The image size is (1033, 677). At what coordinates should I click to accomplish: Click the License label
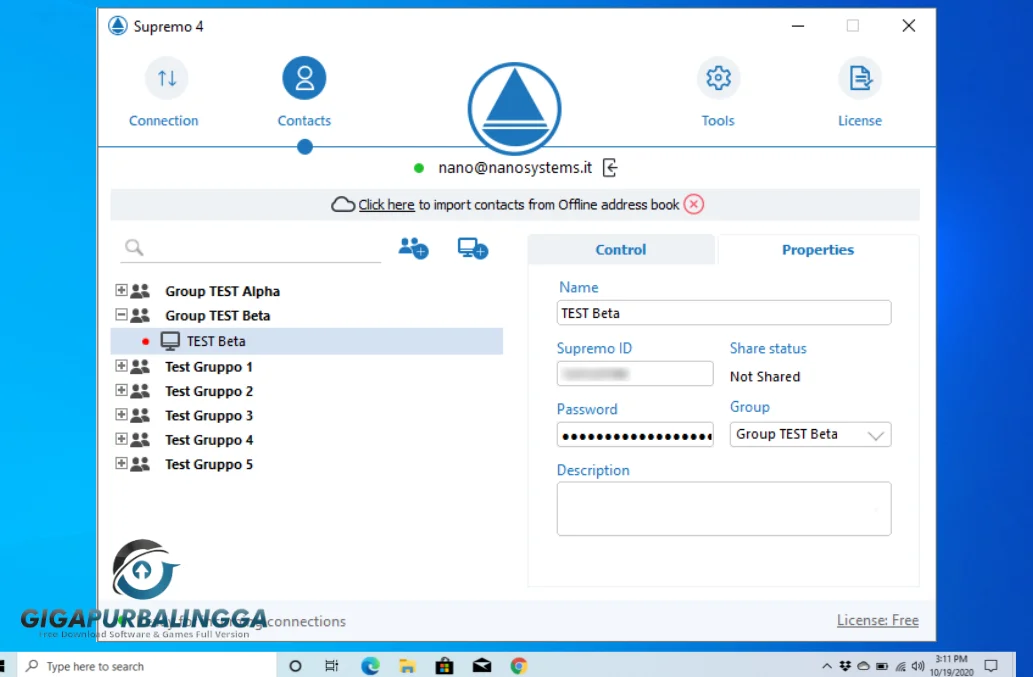click(x=860, y=121)
